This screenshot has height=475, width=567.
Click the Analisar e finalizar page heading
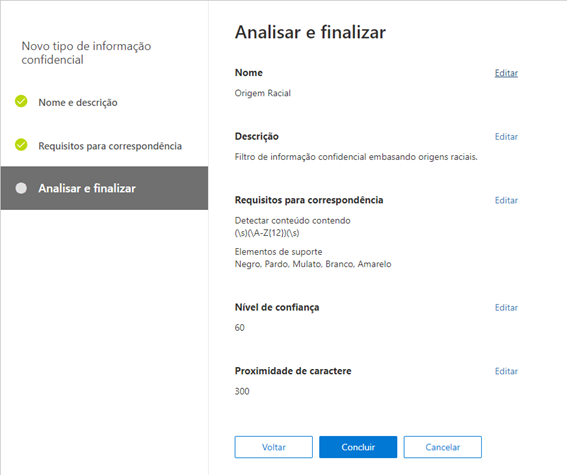[x=310, y=32]
